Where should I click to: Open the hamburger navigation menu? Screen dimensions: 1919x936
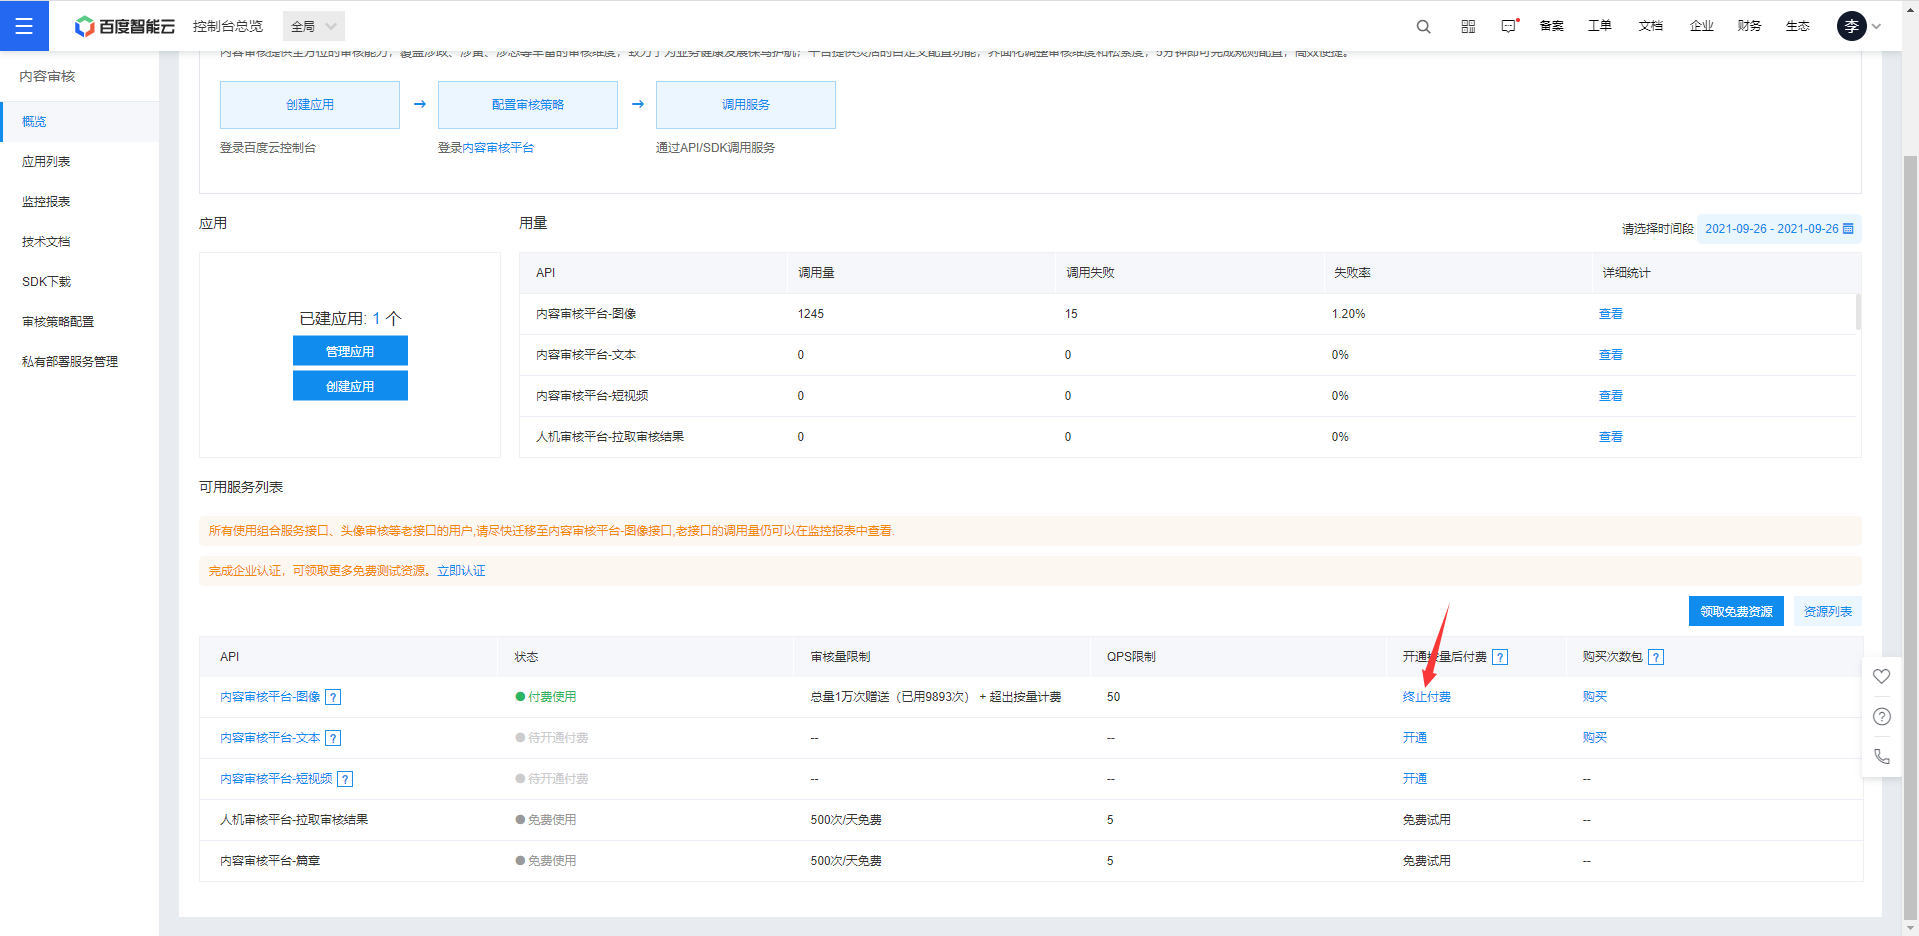pyautogui.click(x=24, y=26)
